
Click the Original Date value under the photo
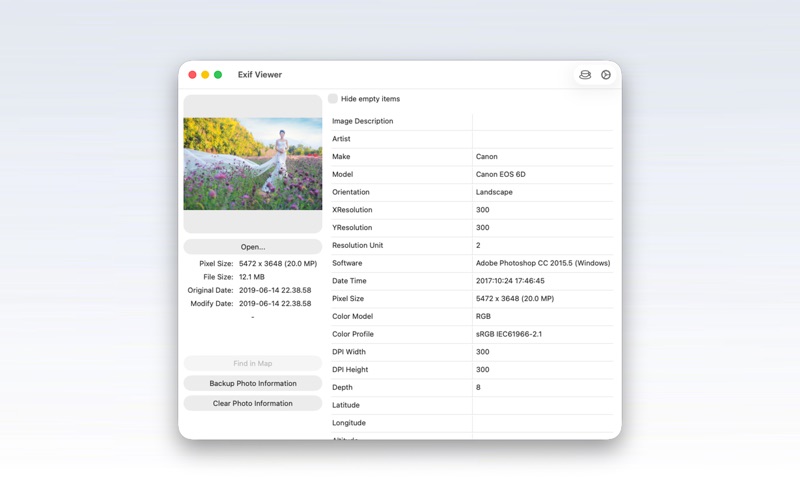275,290
